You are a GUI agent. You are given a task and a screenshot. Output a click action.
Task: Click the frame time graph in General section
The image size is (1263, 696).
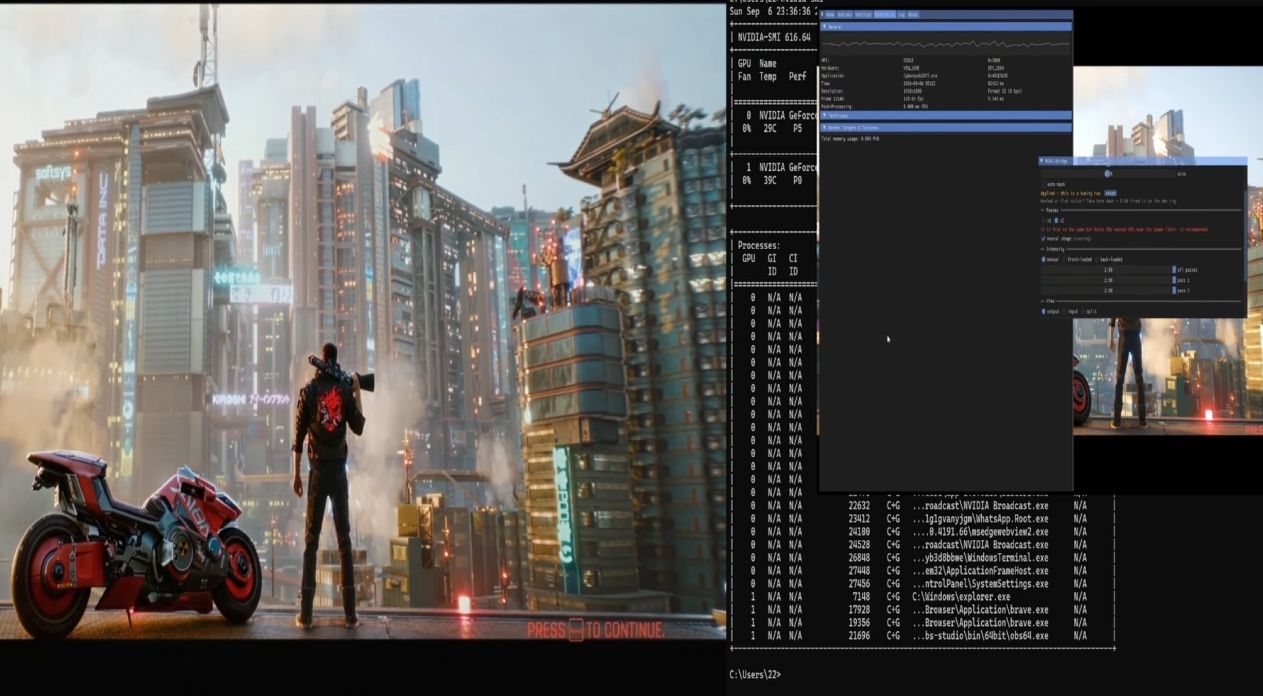pos(945,44)
